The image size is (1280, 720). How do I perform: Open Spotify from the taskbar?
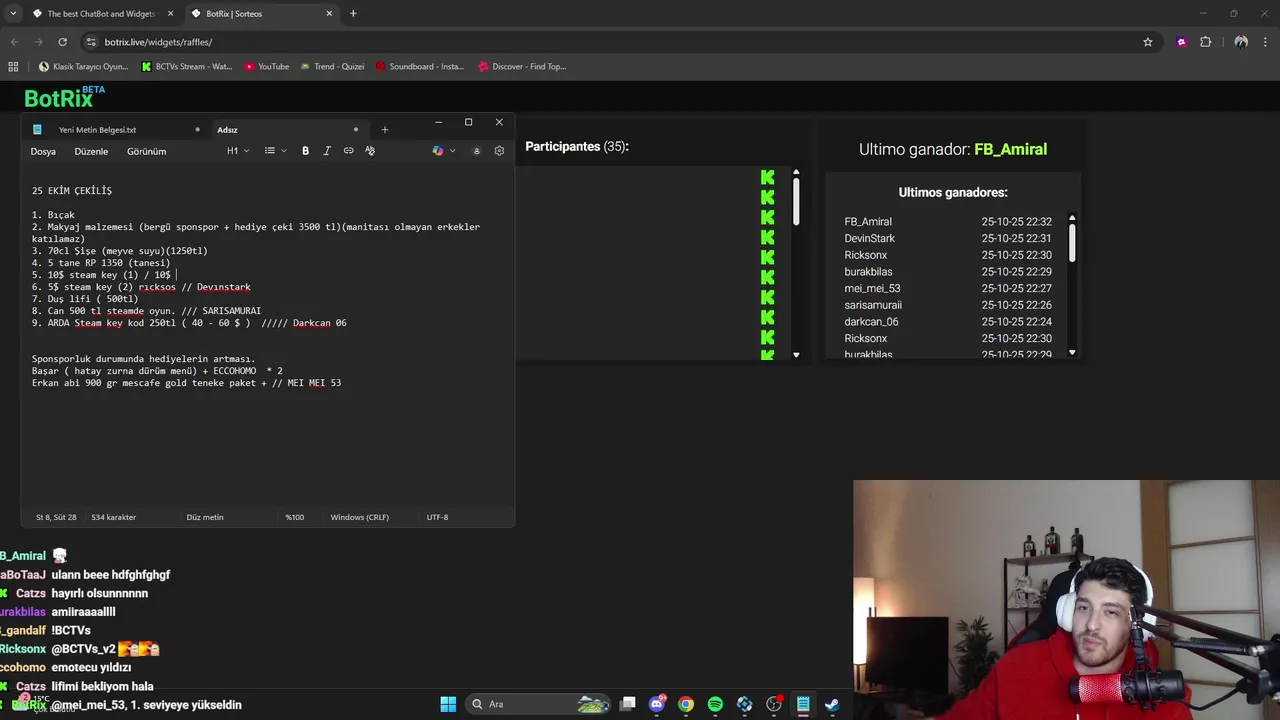pos(715,704)
